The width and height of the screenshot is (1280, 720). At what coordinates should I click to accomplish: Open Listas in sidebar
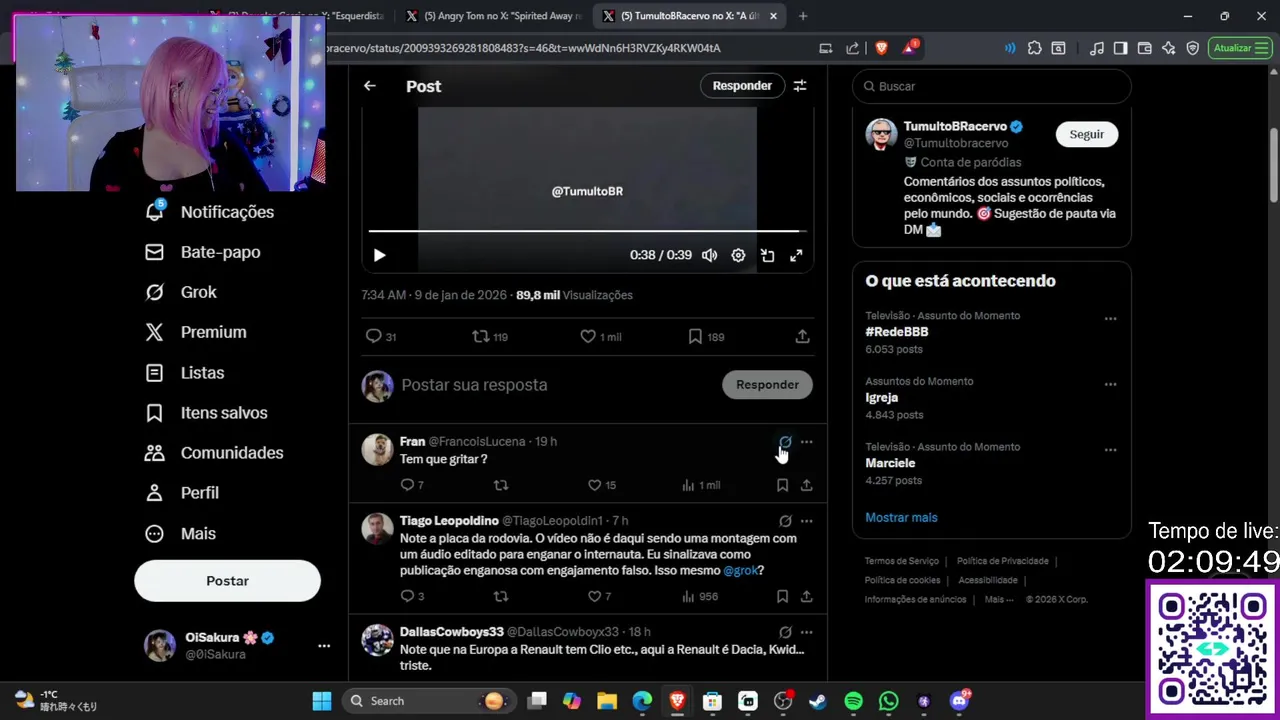pos(185,372)
